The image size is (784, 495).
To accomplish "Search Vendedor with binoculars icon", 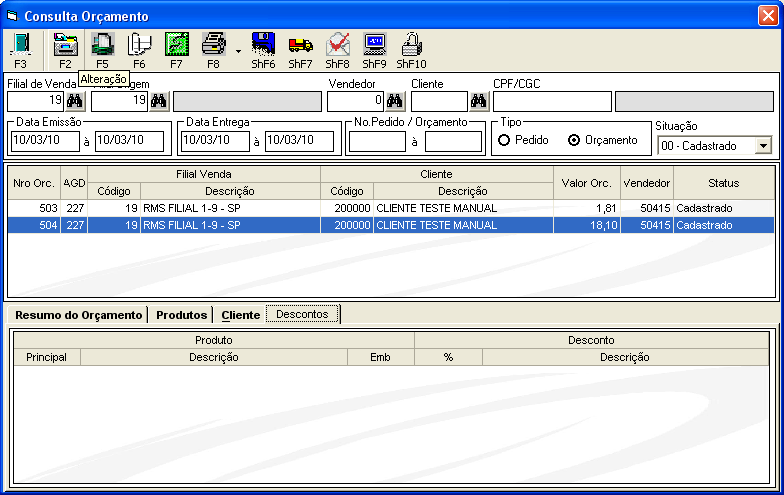I will click(x=394, y=102).
